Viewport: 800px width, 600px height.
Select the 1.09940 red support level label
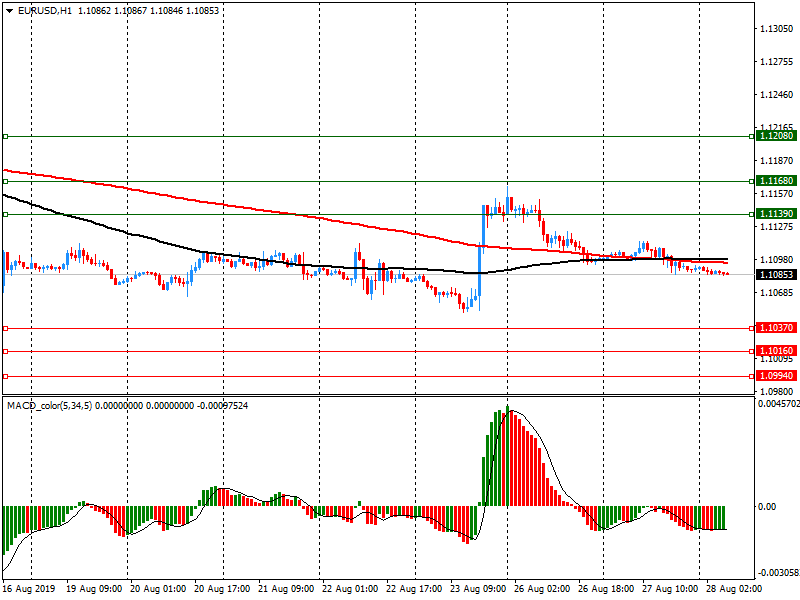(x=776, y=376)
